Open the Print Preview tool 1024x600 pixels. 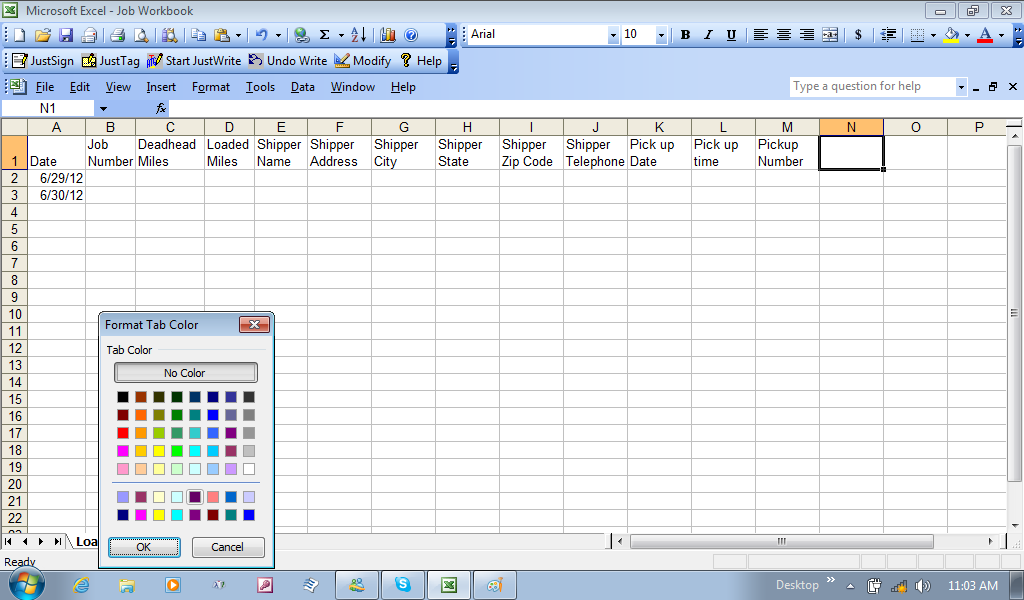pyautogui.click(x=141, y=35)
